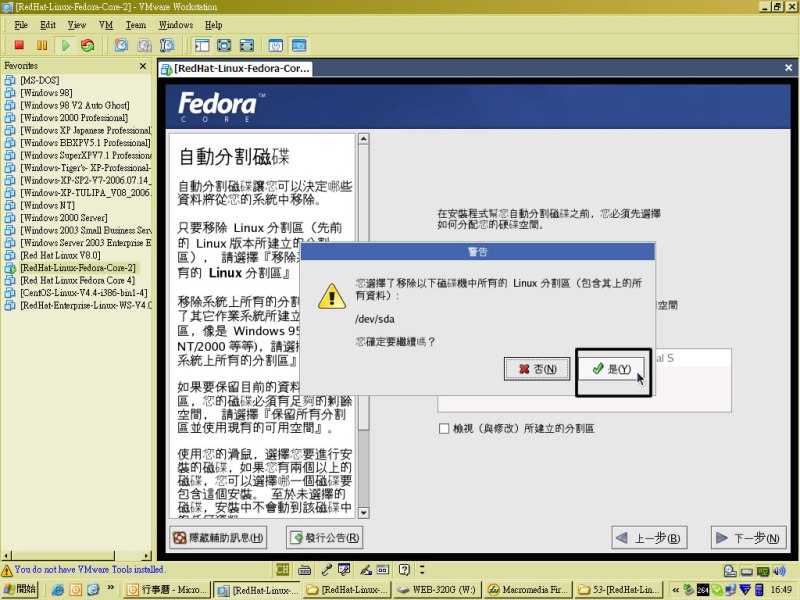Open the File menu
The height and width of the screenshot is (600, 800).
click(x=21, y=24)
